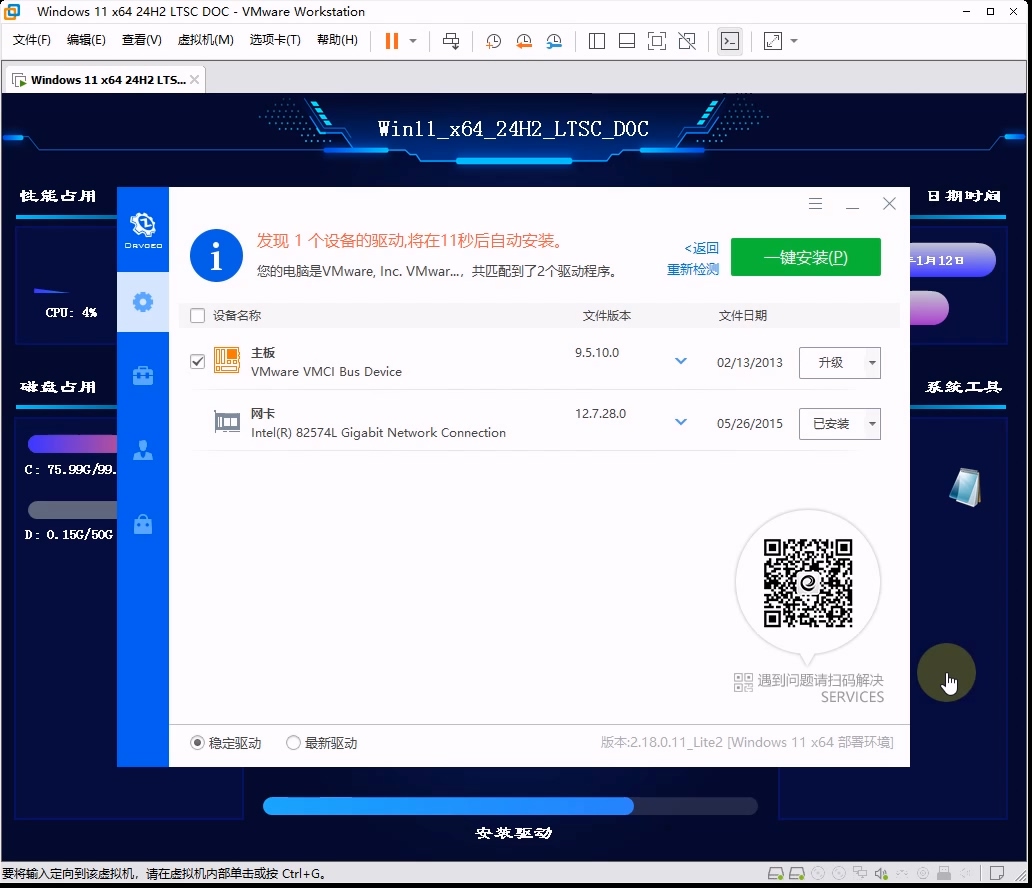Open the user profile sidebar icon
Image resolution: width=1032 pixels, height=888 pixels.
point(143,450)
